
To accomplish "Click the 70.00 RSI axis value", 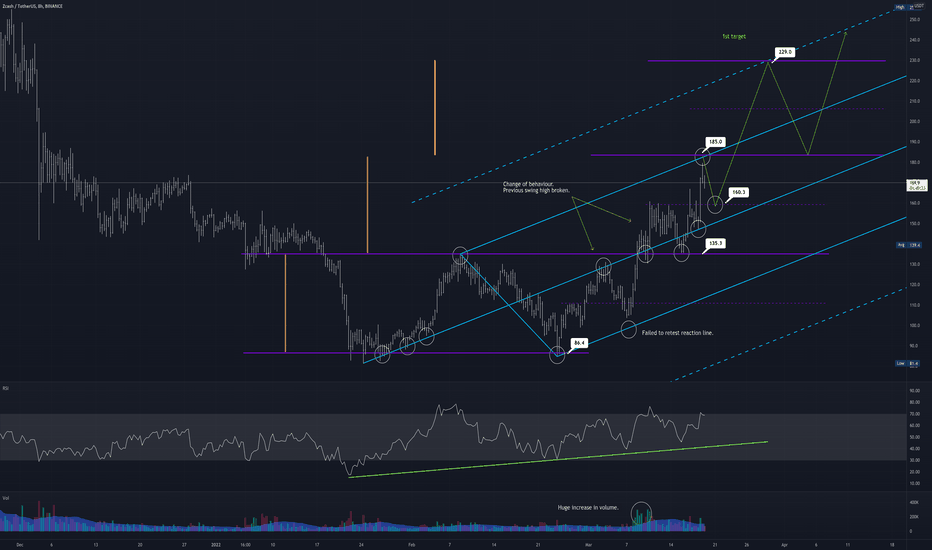I will tap(914, 414).
